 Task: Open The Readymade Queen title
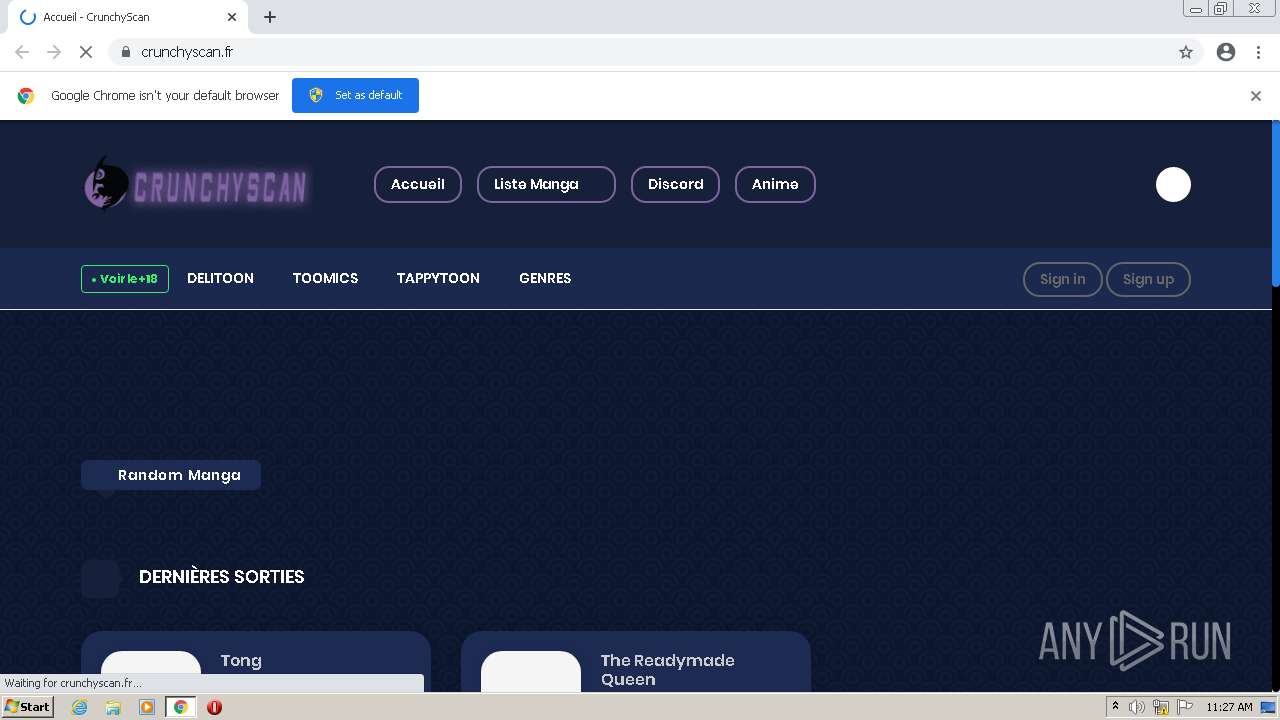tap(667, 669)
